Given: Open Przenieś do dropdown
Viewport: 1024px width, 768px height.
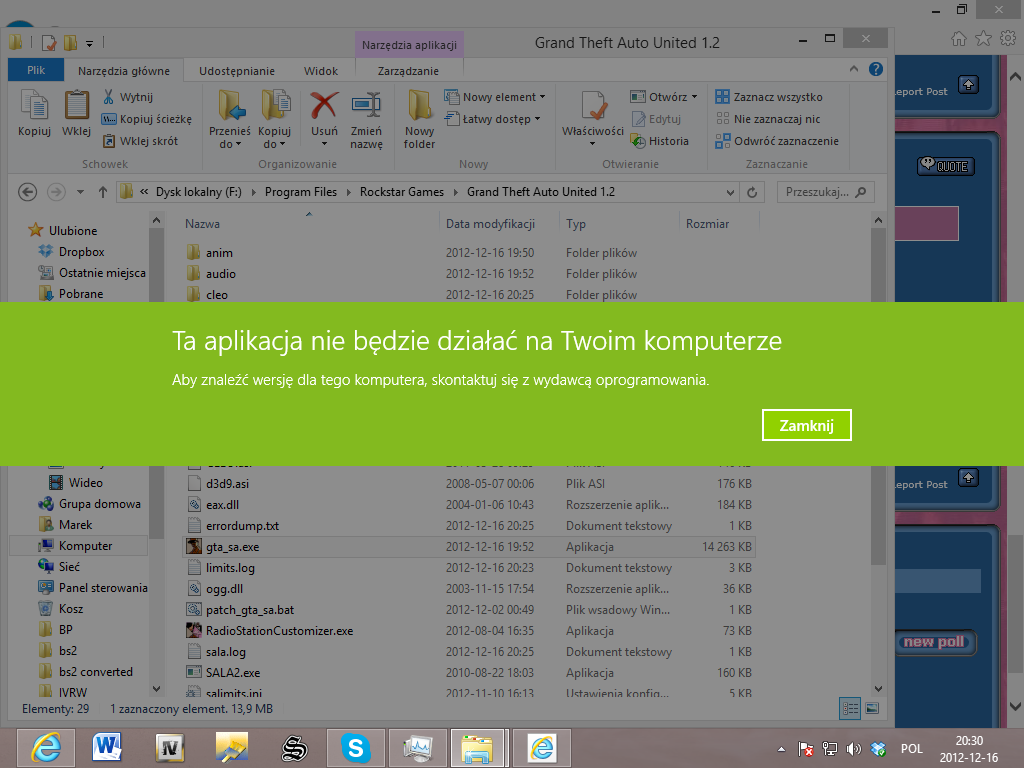Looking at the screenshot, I should tap(230, 119).
